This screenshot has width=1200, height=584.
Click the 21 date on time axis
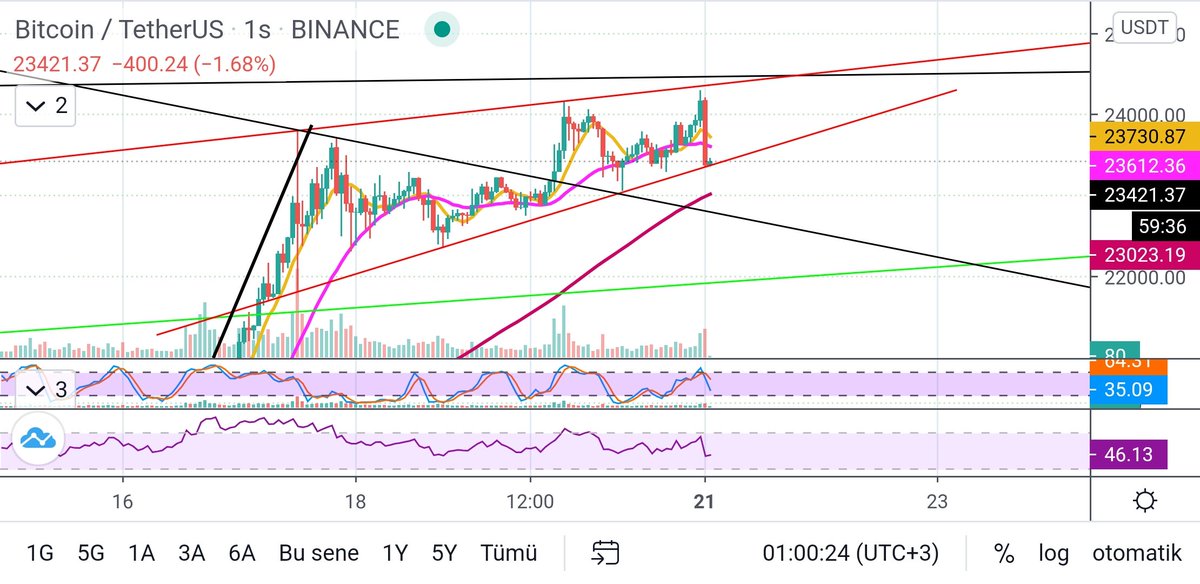(x=706, y=501)
